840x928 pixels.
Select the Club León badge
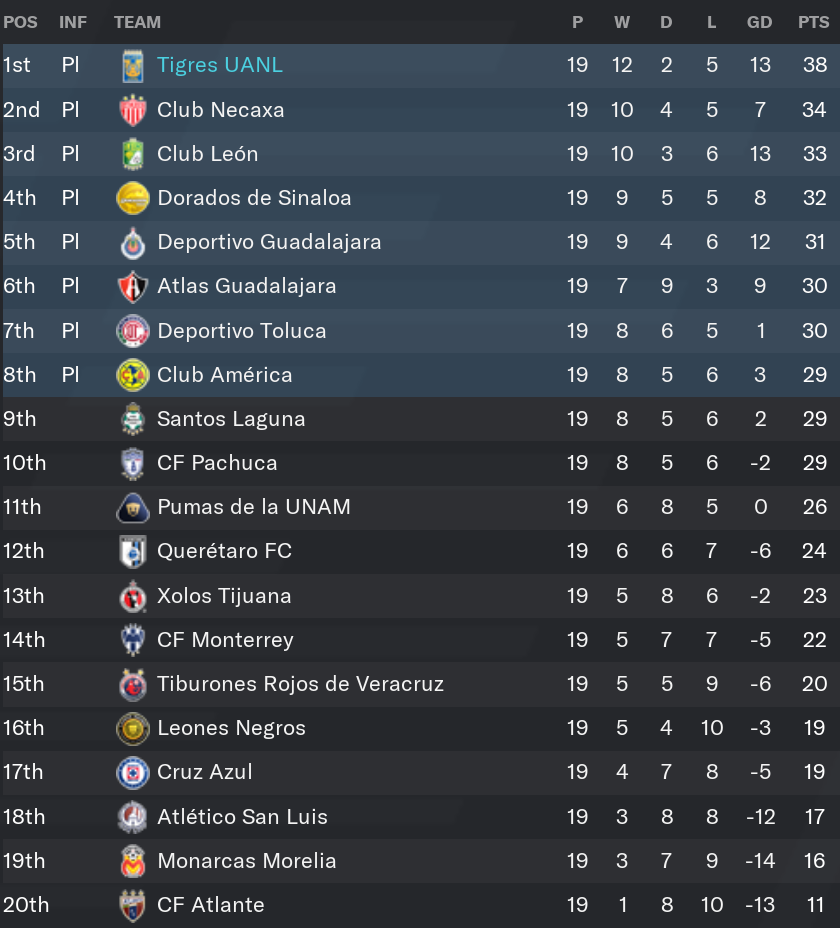[x=133, y=154]
